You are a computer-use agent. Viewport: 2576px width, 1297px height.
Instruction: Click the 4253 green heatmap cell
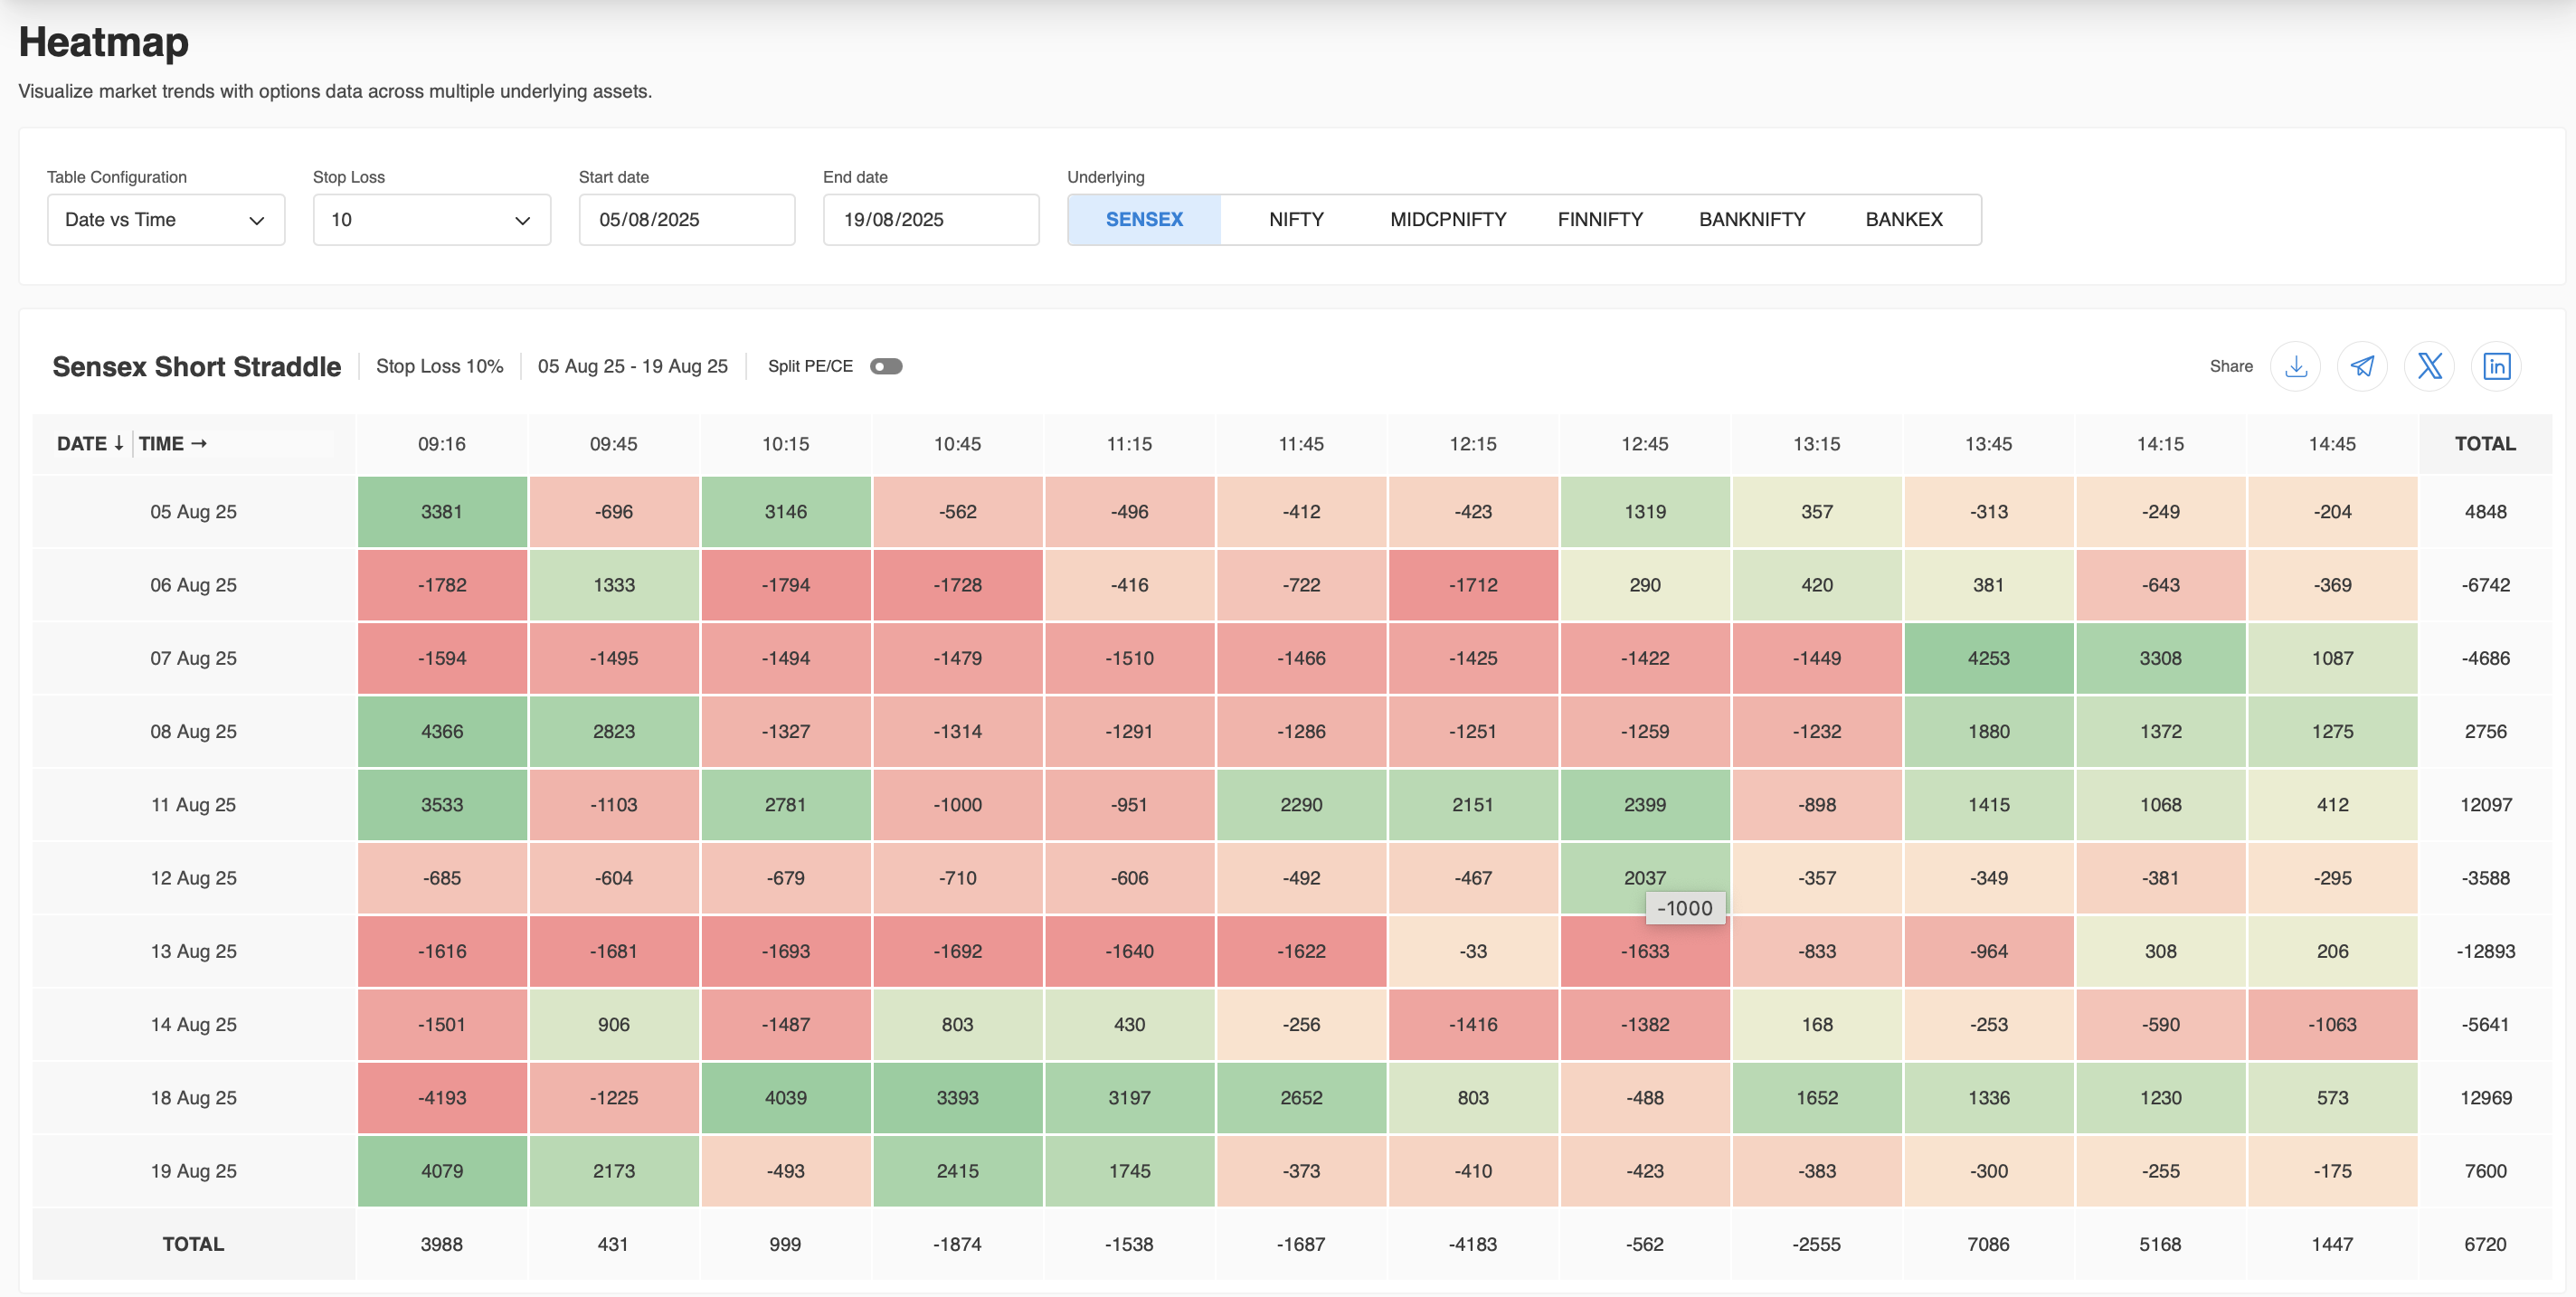(1988, 658)
